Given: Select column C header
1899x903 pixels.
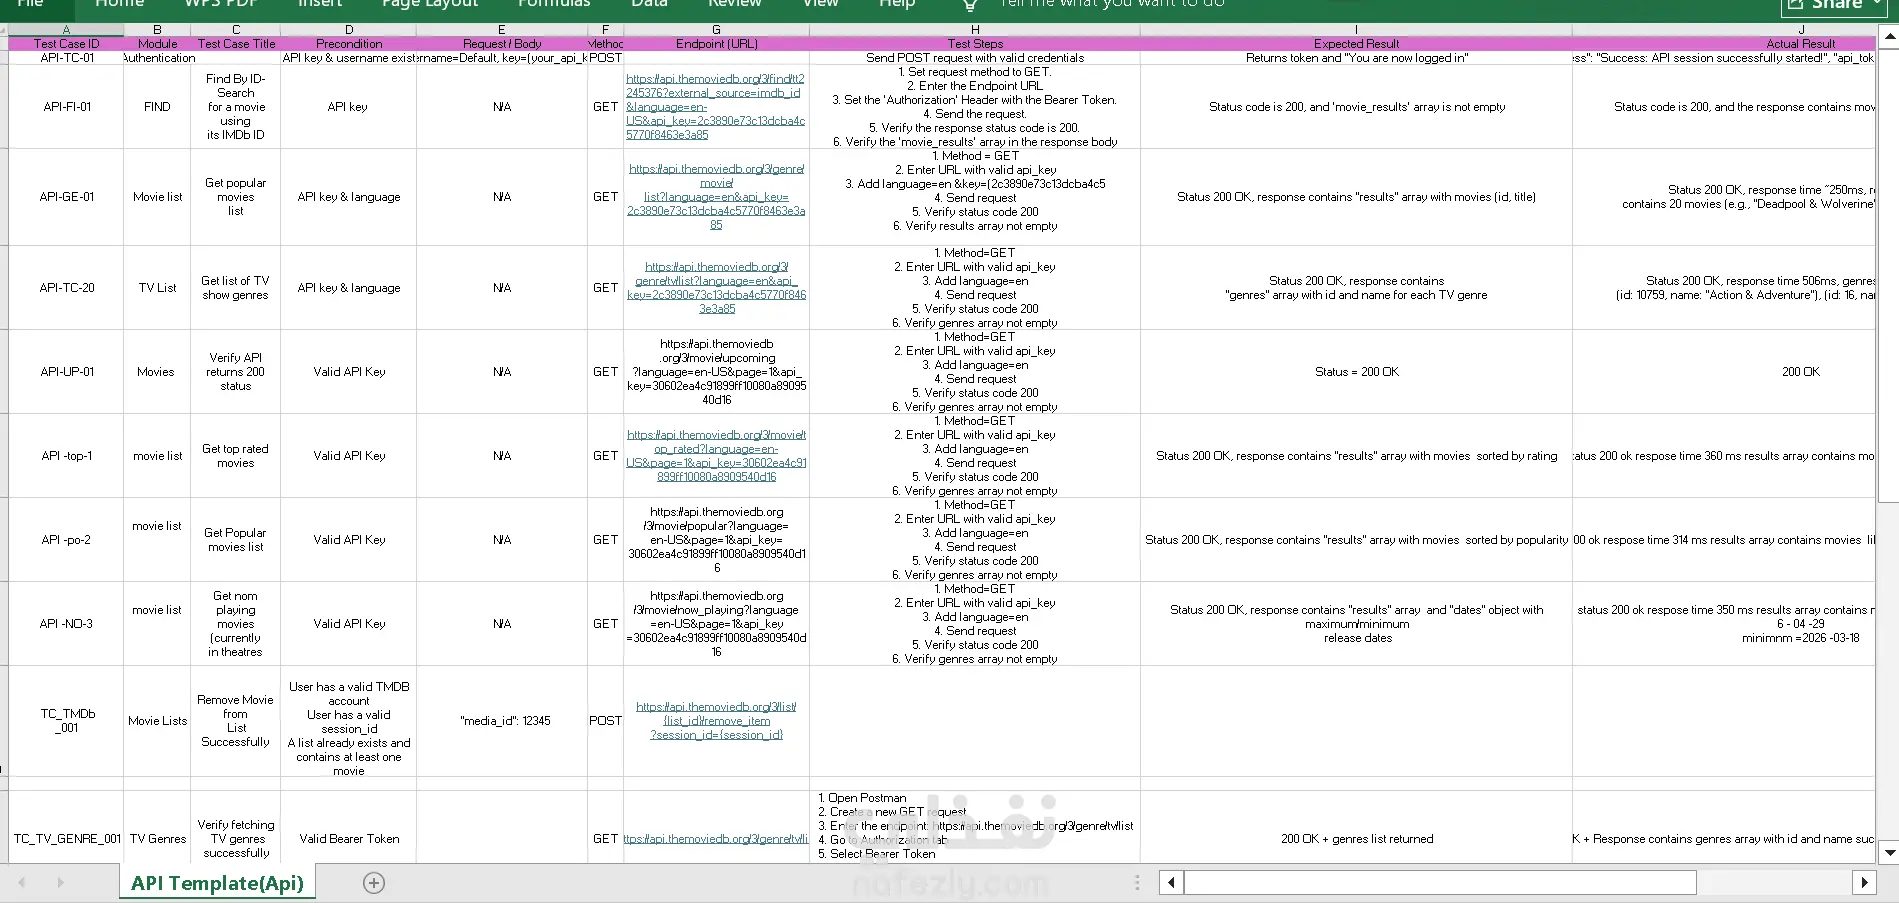Looking at the screenshot, I should tap(236, 30).
